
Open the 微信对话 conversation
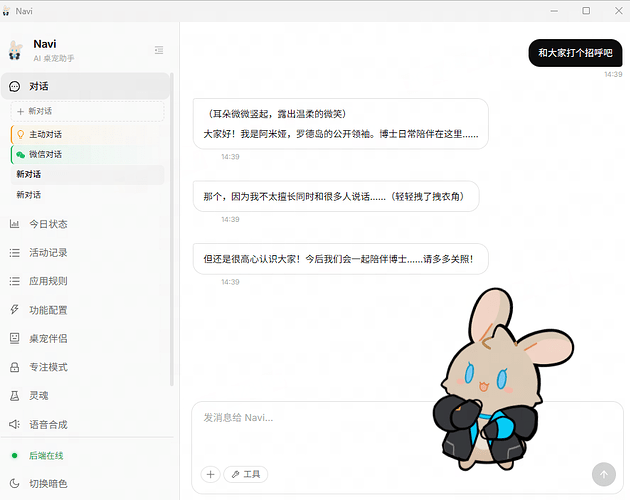[x=87, y=154]
